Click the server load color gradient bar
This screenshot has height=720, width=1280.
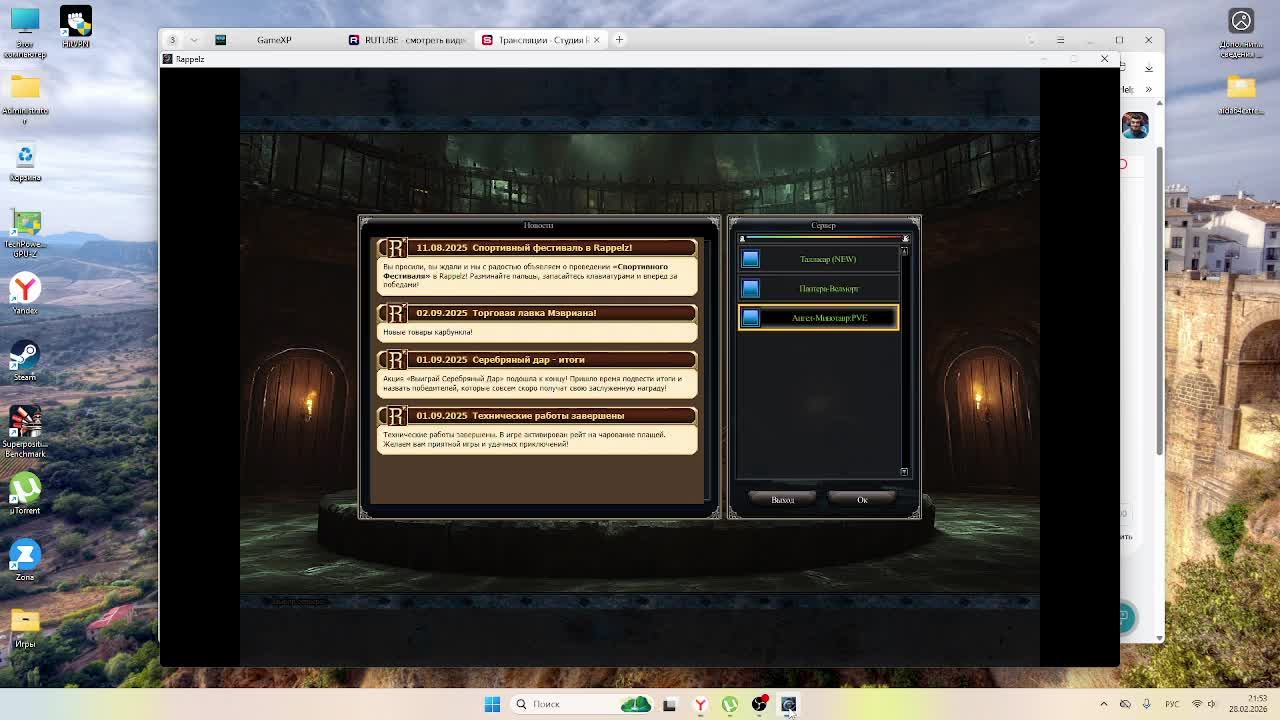click(x=823, y=238)
